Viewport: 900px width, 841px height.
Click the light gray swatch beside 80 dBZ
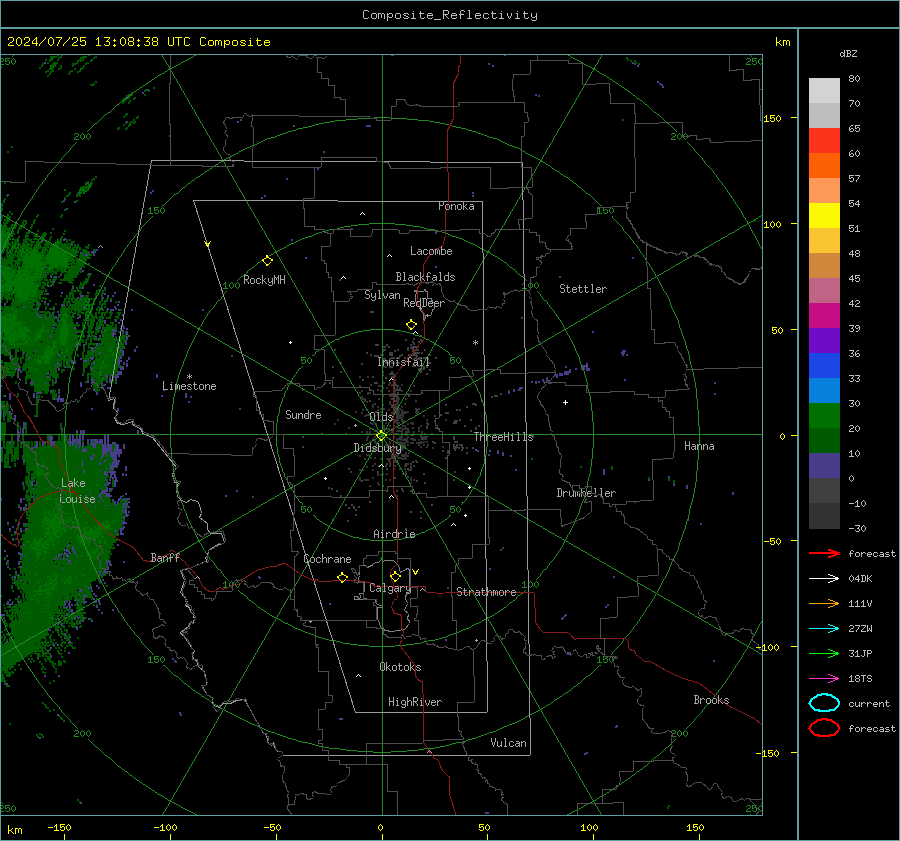click(824, 91)
